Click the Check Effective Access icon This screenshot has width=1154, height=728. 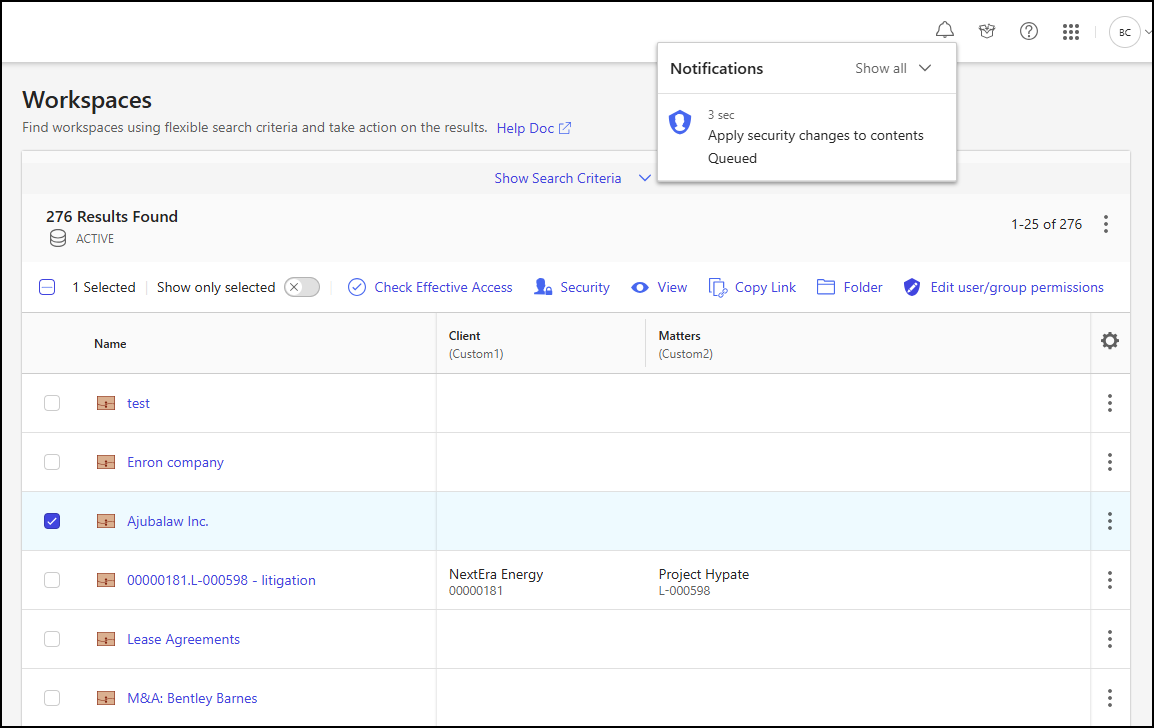[x=357, y=287]
